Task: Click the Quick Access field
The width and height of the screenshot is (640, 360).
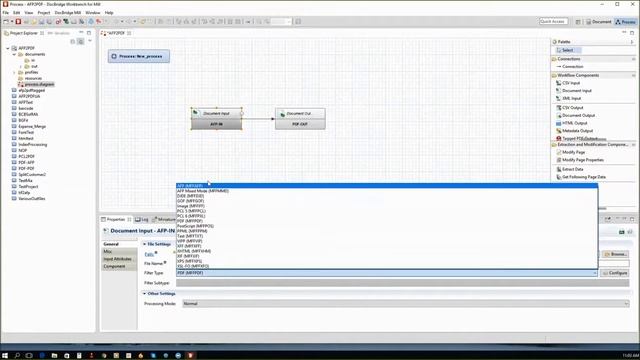Action: click(553, 21)
